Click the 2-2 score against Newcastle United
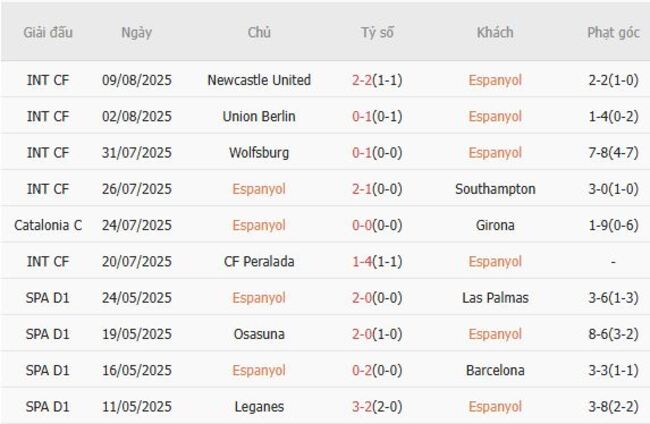 click(x=362, y=80)
